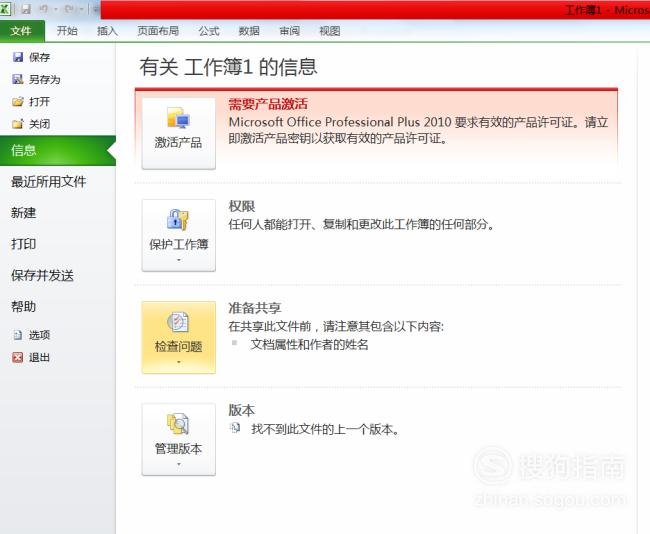Image resolution: width=650 pixels, height=534 pixels.
Task: Open the 保护工作簿 dropdown button
Action: click(179, 235)
